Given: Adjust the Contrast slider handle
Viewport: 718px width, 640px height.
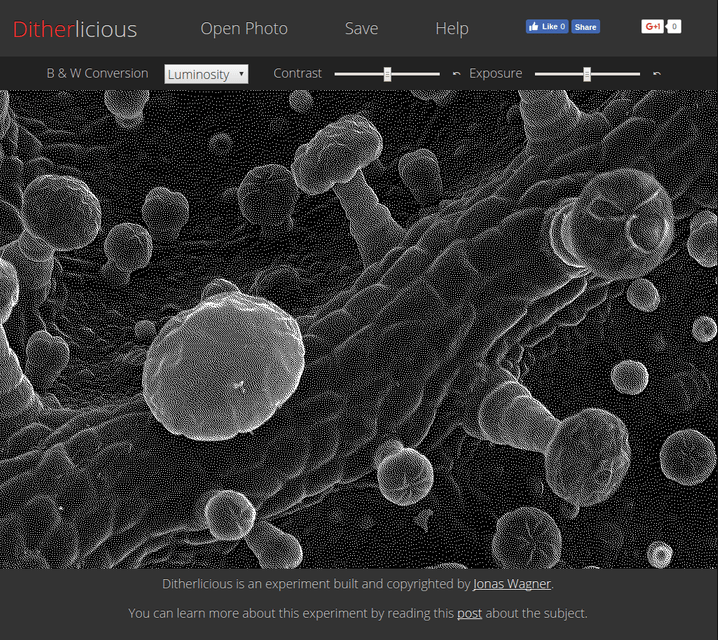Looking at the screenshot, I should click(387, 74).
